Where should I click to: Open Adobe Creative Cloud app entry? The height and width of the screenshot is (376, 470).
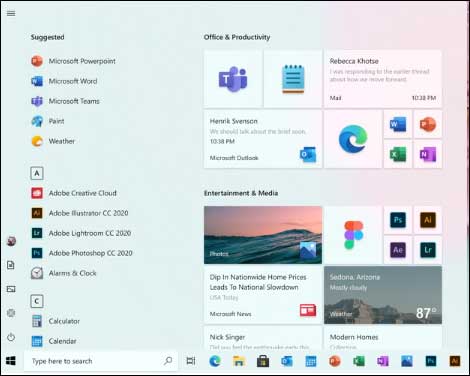point(74,193)
